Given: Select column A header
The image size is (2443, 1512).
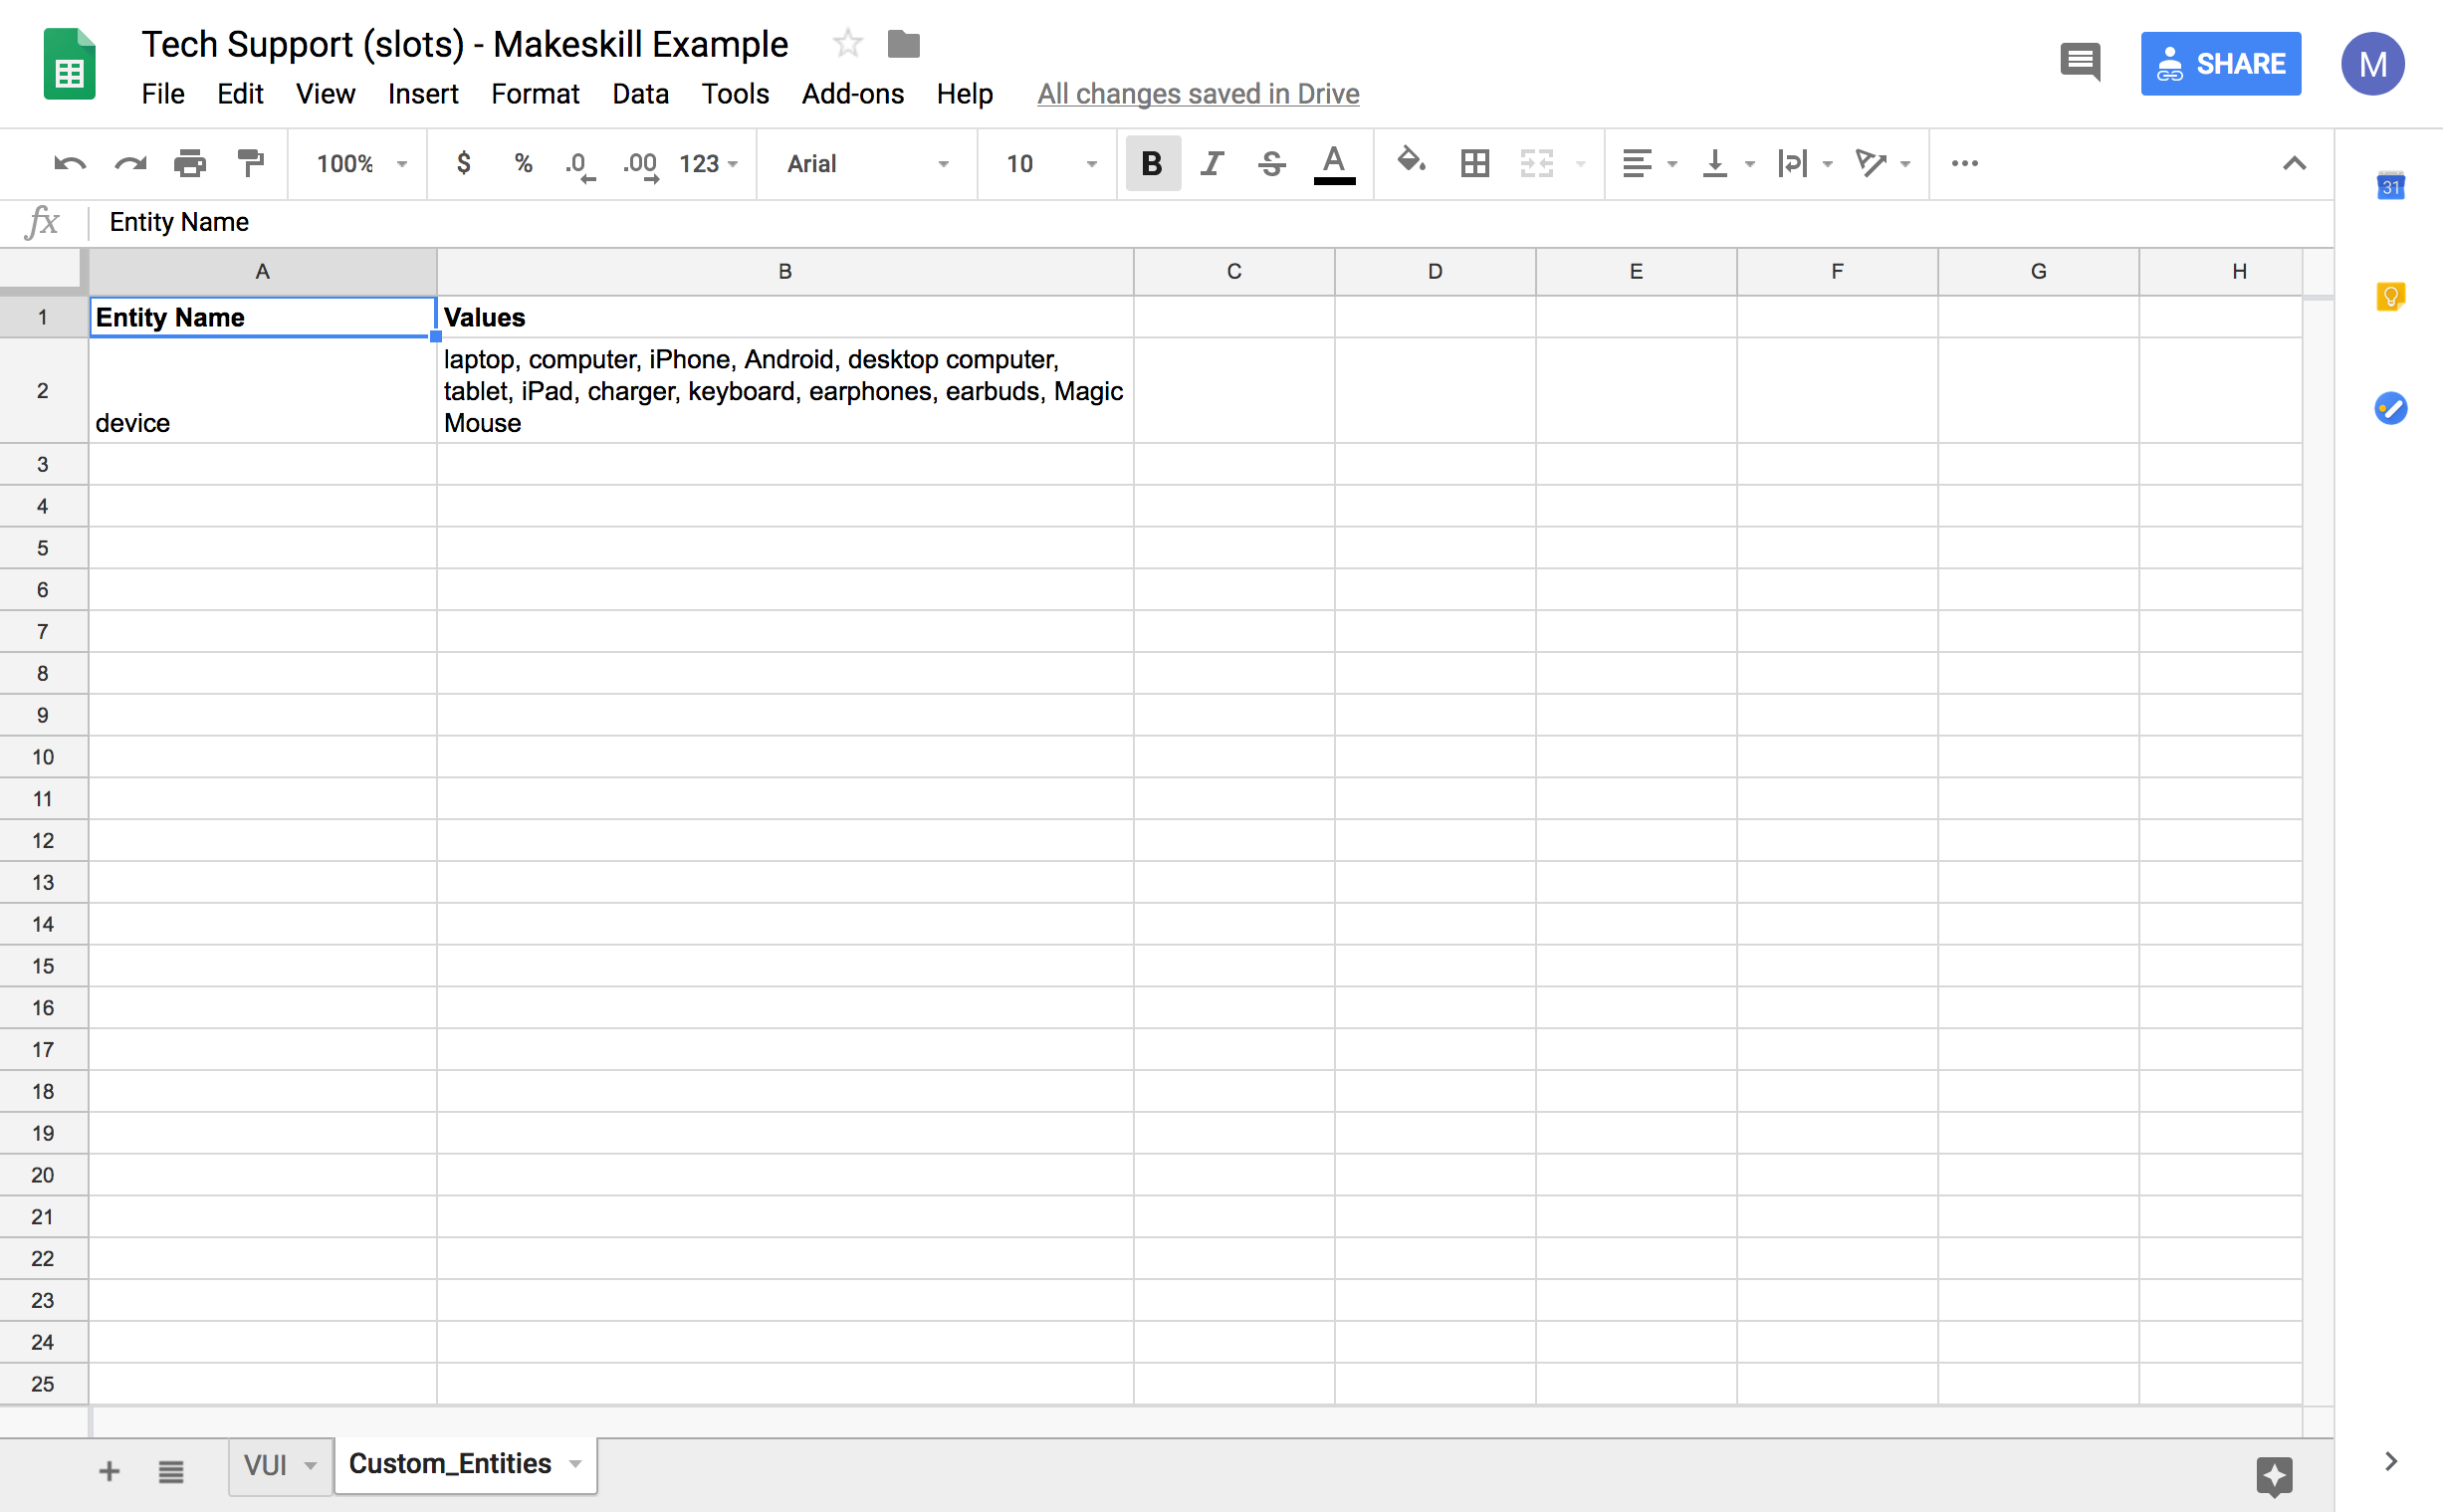Looking at the screenshot, I should (x=263, y=272).
